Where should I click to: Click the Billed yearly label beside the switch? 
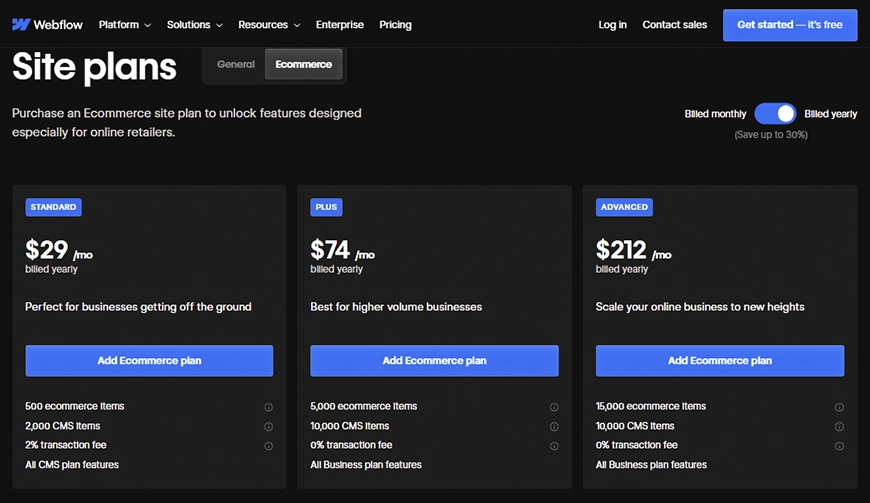831,114
